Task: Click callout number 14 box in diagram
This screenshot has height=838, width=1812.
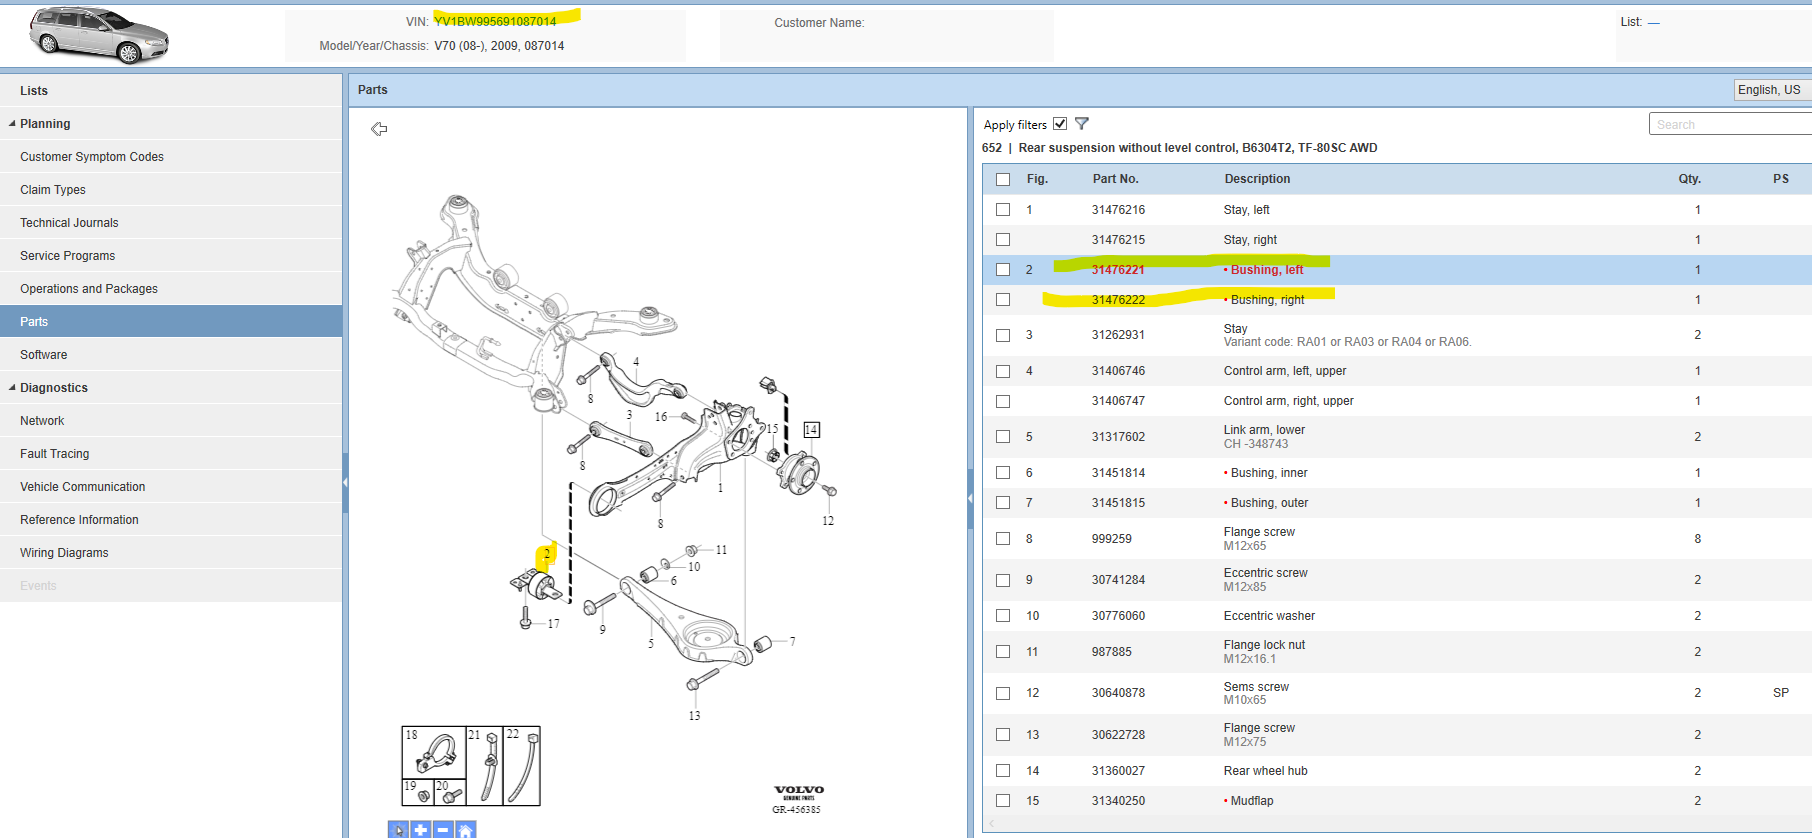Action: pos(811,429)
